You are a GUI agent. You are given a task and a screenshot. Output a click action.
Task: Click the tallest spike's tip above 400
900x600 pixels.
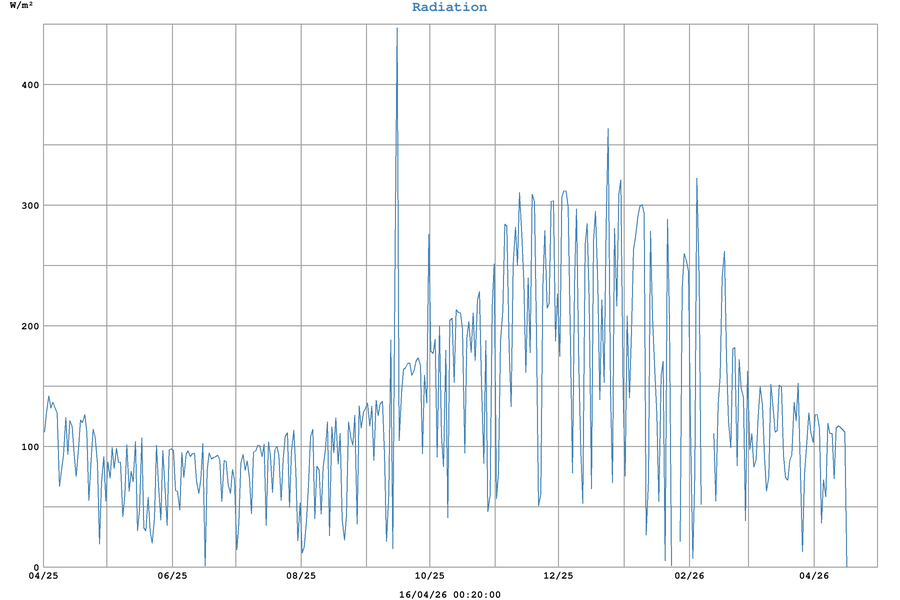coord(397,29)
